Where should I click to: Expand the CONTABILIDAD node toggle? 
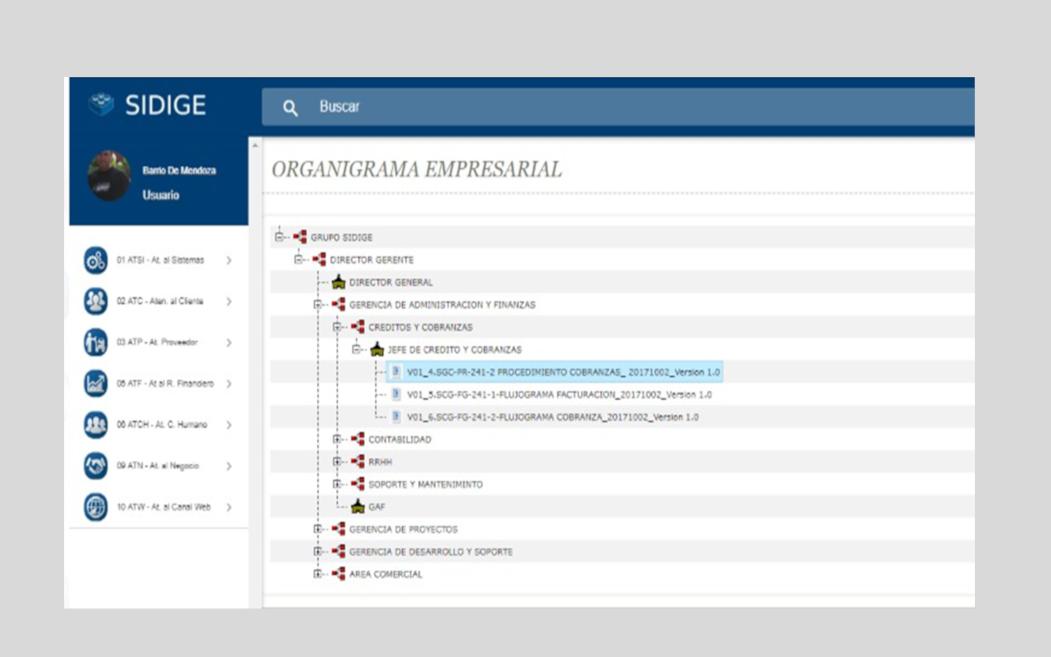[x=337, y=439]
